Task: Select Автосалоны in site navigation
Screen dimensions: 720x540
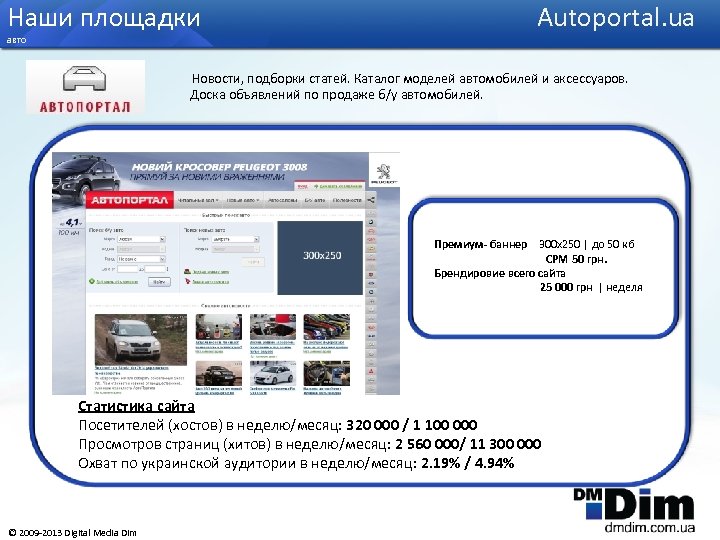Action: pyautogui.click(x=282, y=200)
